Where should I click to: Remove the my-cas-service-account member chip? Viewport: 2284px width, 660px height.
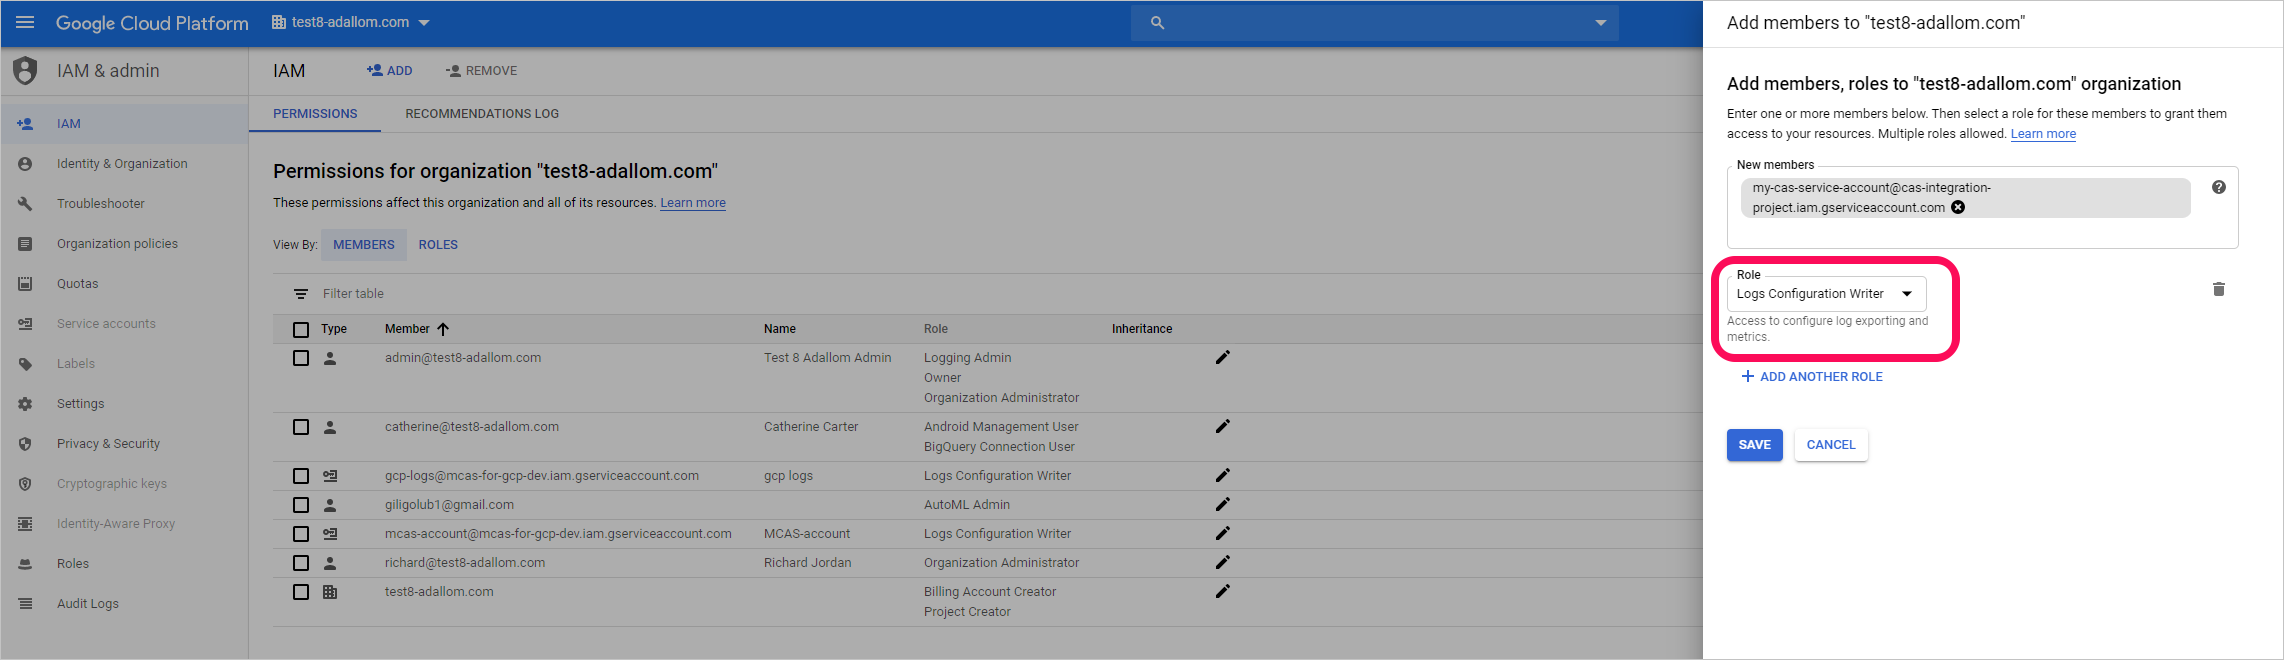click(x=1958, y=208)
